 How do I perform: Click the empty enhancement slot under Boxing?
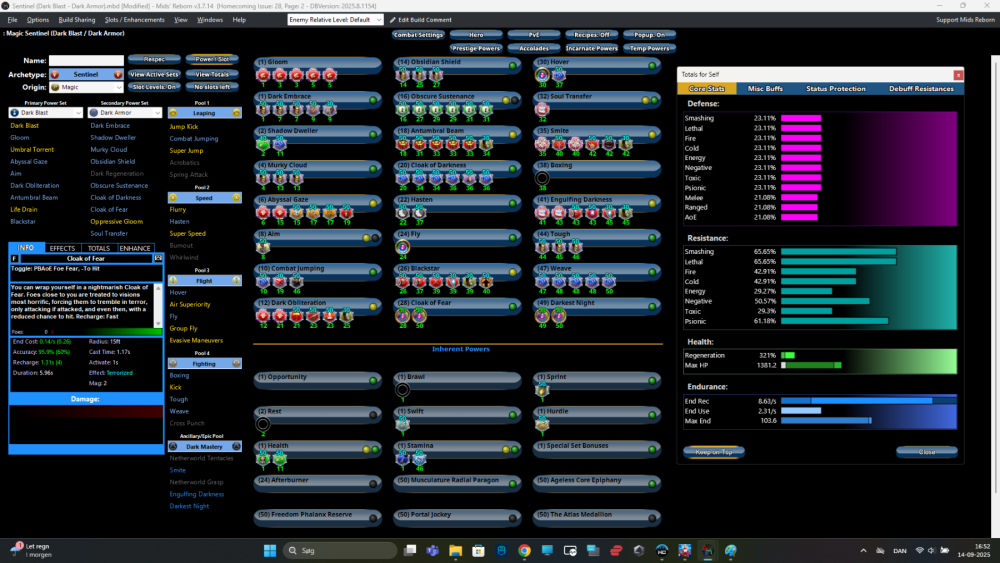[x=542, y=177]
